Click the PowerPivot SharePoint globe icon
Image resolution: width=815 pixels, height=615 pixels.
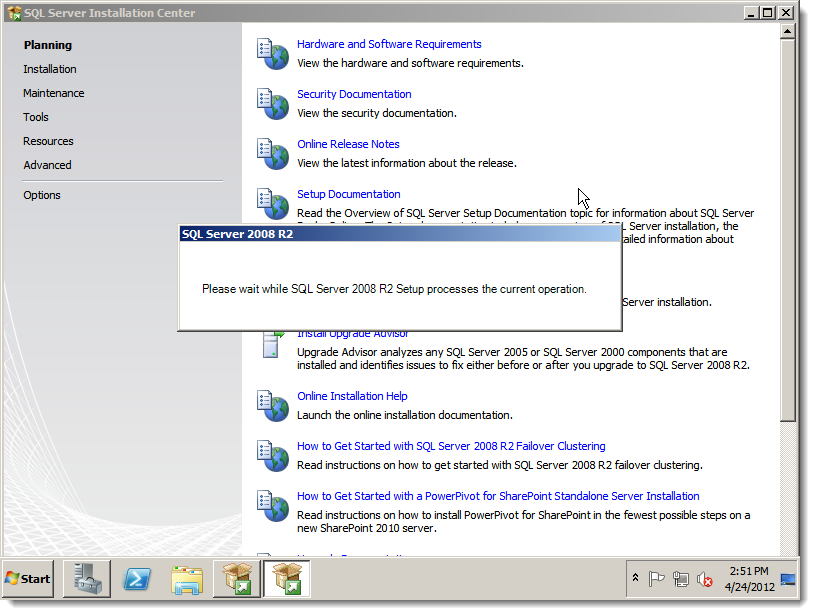[x=273, y=505]
